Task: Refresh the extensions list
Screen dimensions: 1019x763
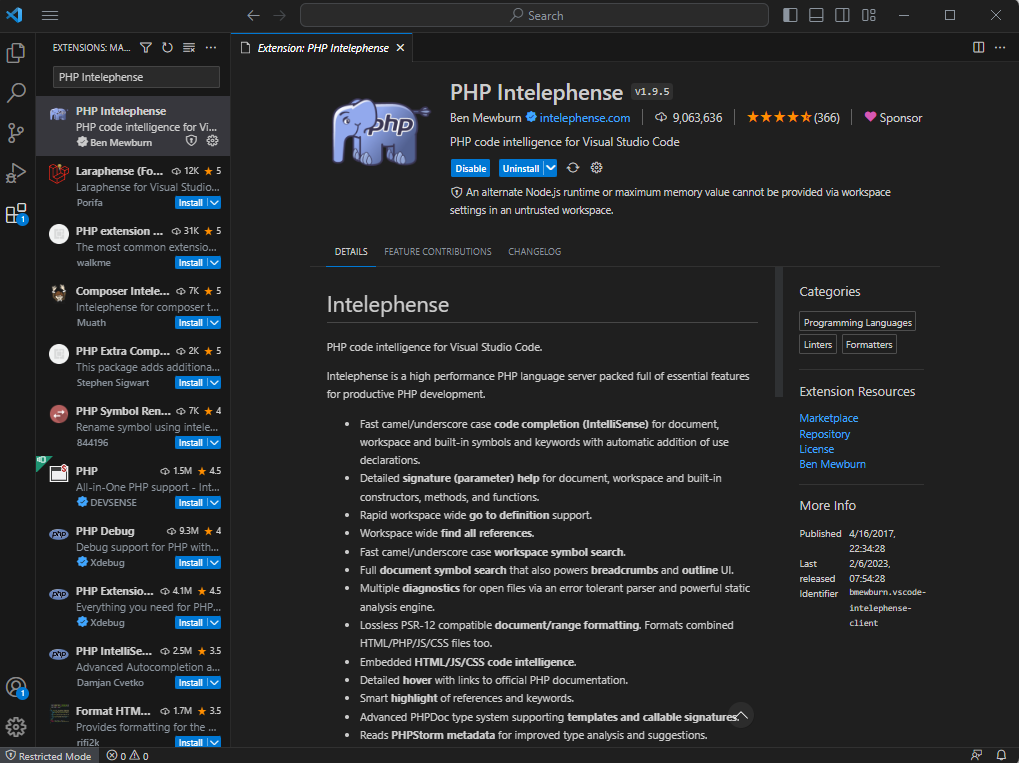Action: pos(167,47)
